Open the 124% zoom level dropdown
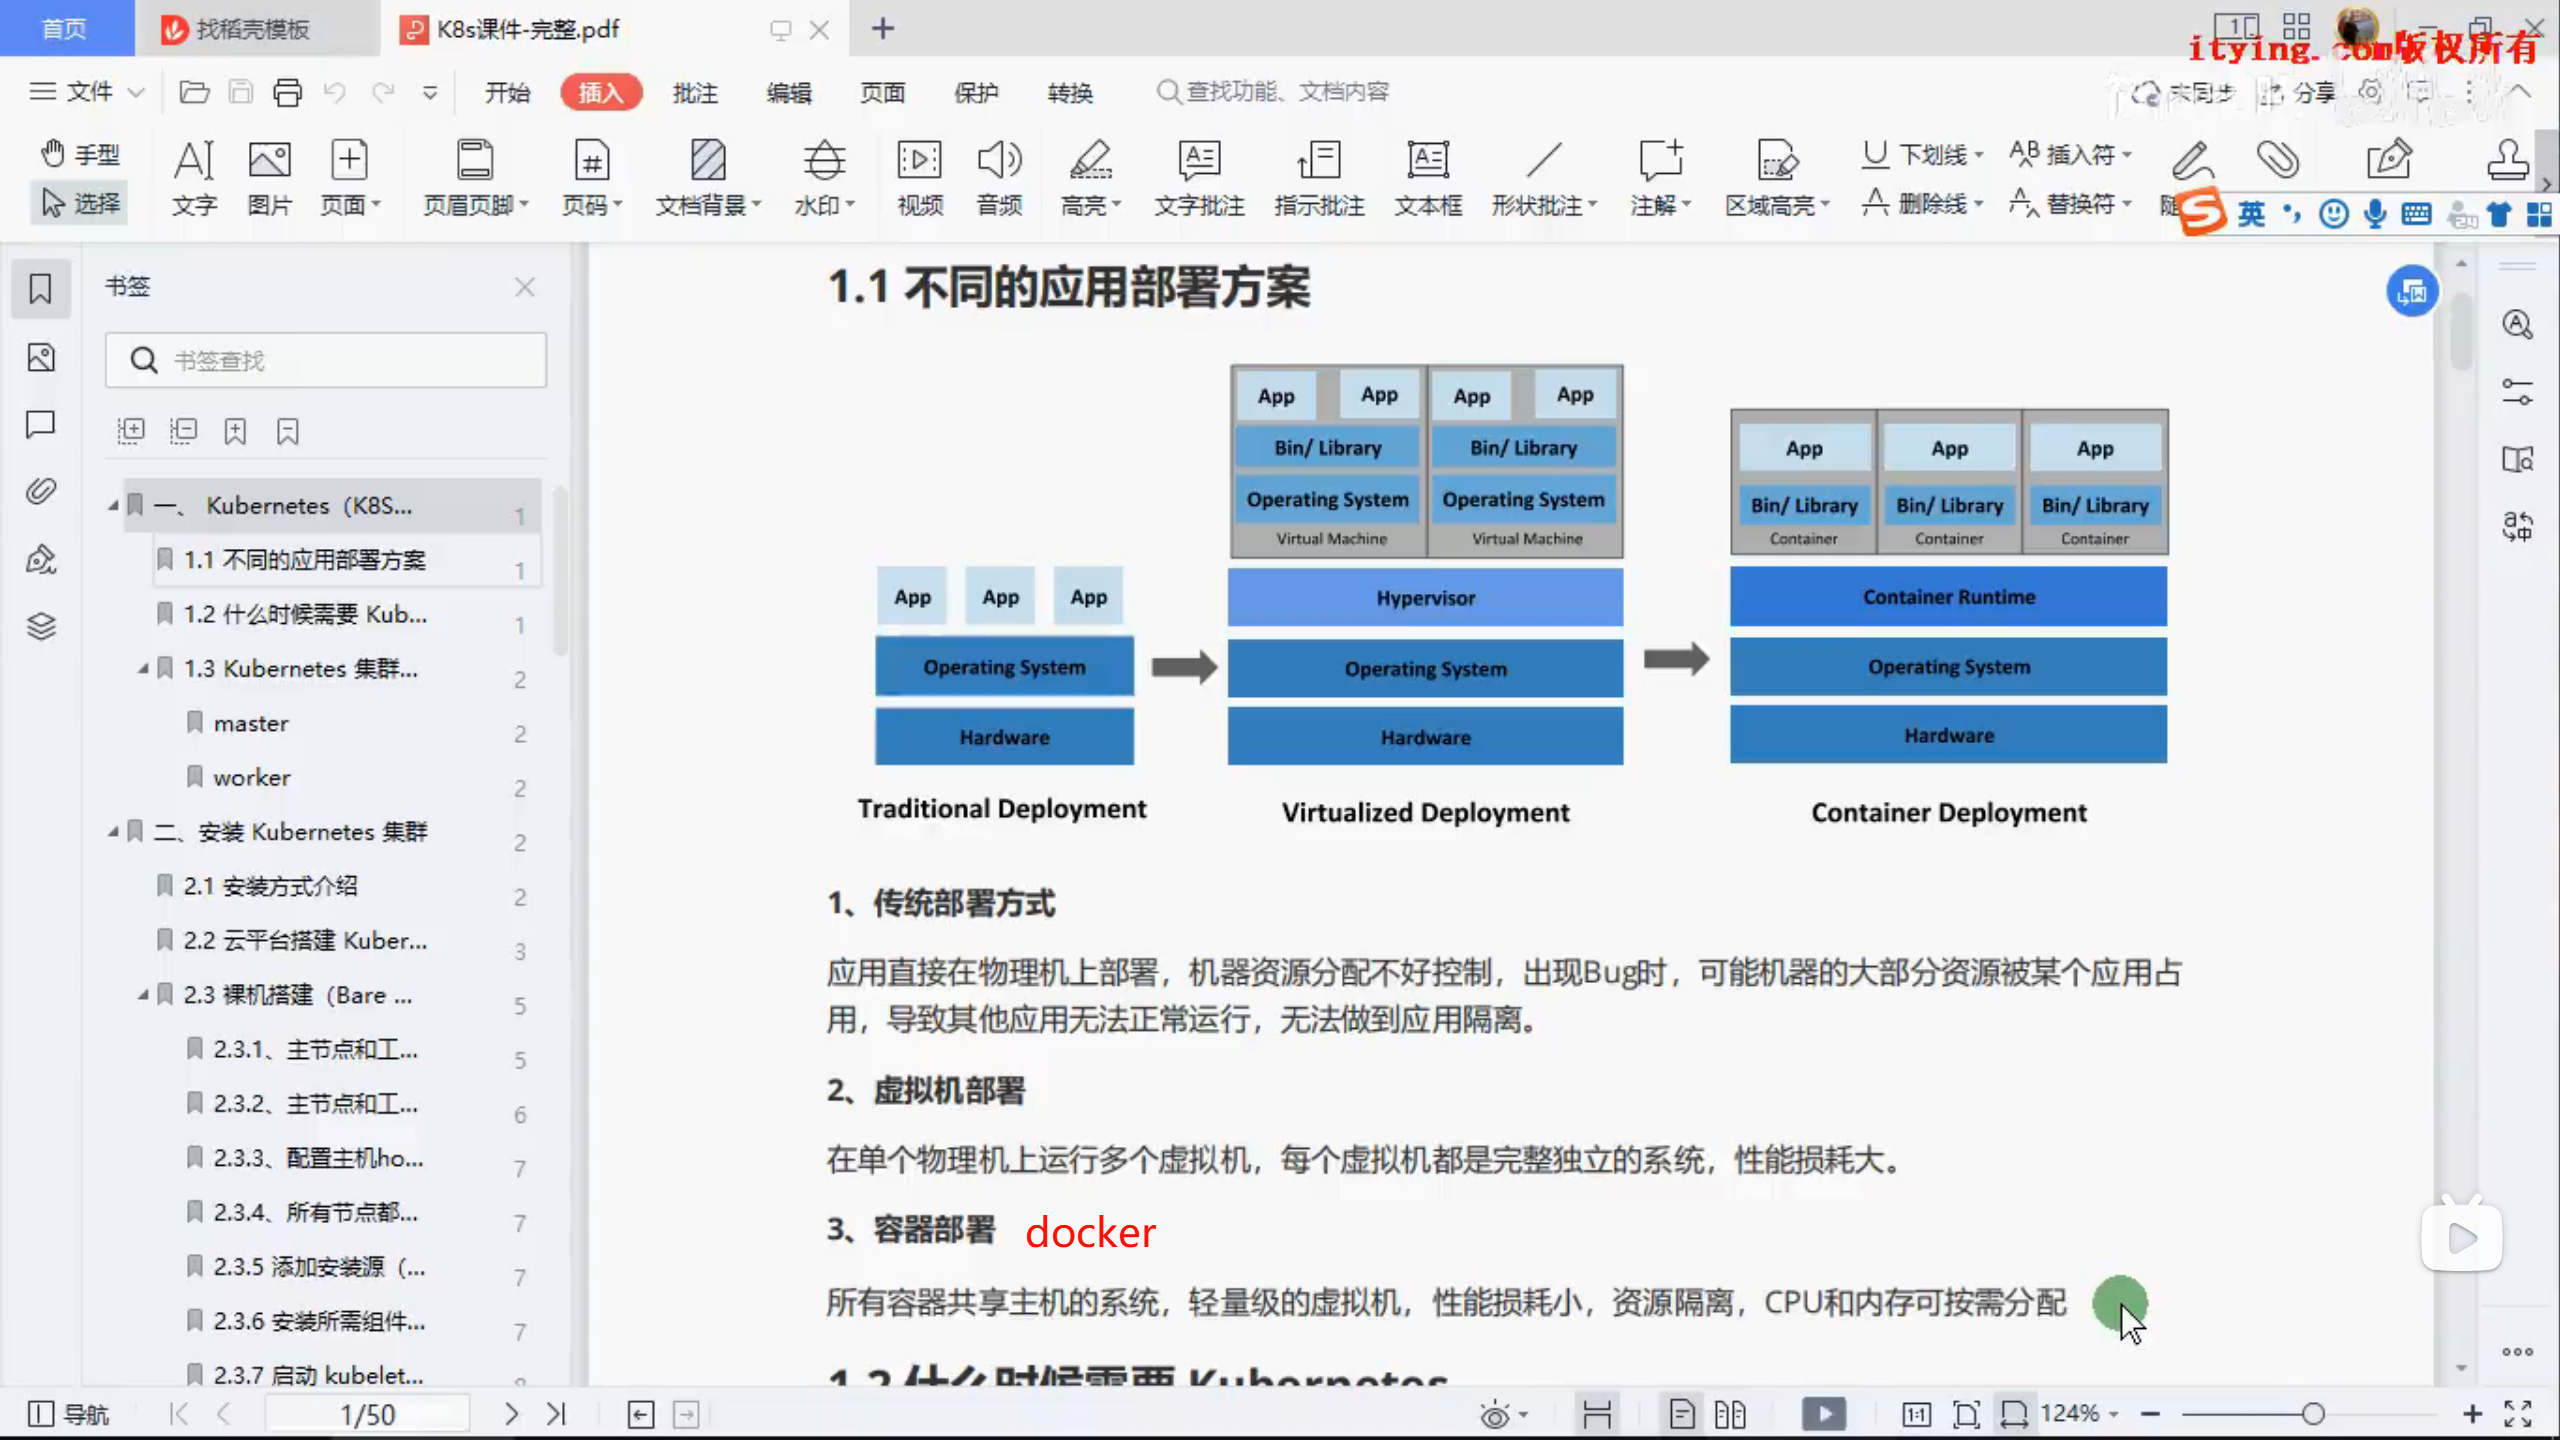 coord(2079,1413)
